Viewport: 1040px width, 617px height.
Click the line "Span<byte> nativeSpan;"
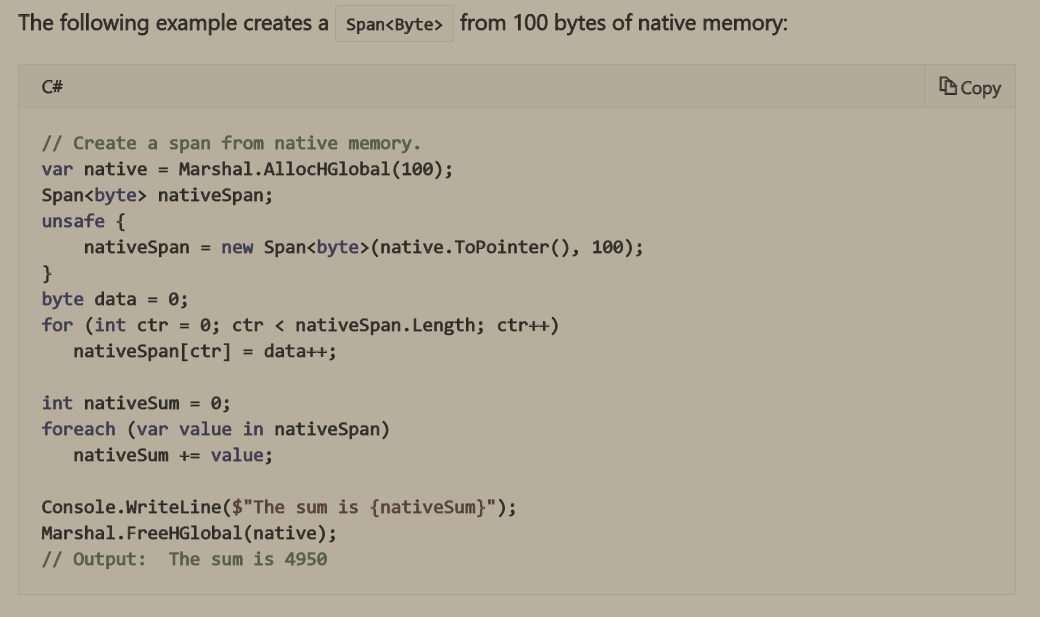[157, 195]
